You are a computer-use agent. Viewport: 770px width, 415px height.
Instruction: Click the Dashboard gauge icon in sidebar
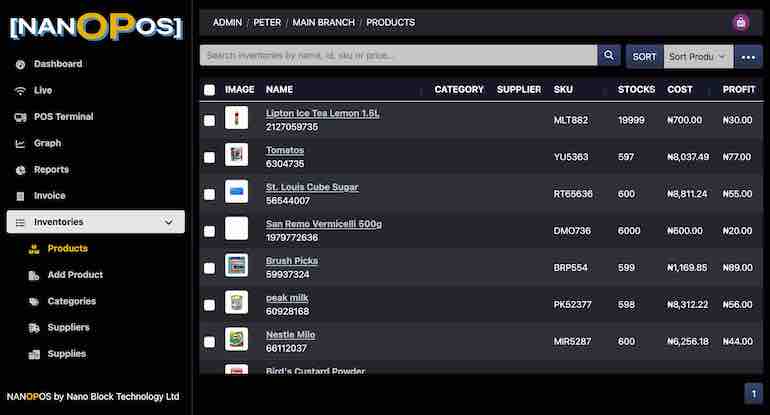[20, 64]
